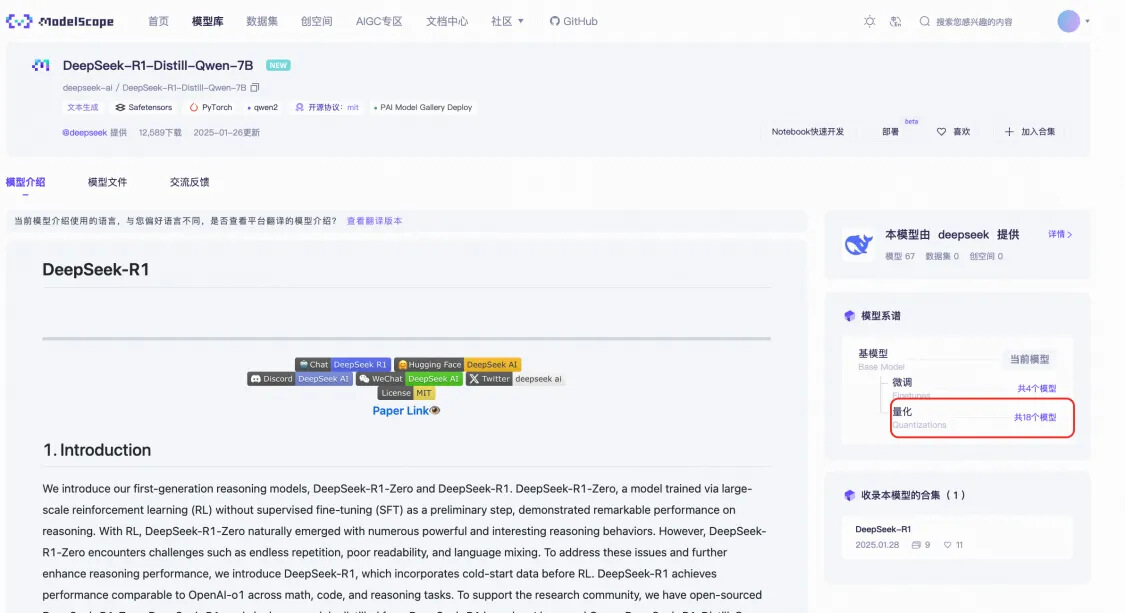Click 查看翻译版本 link

coord(375,221)
